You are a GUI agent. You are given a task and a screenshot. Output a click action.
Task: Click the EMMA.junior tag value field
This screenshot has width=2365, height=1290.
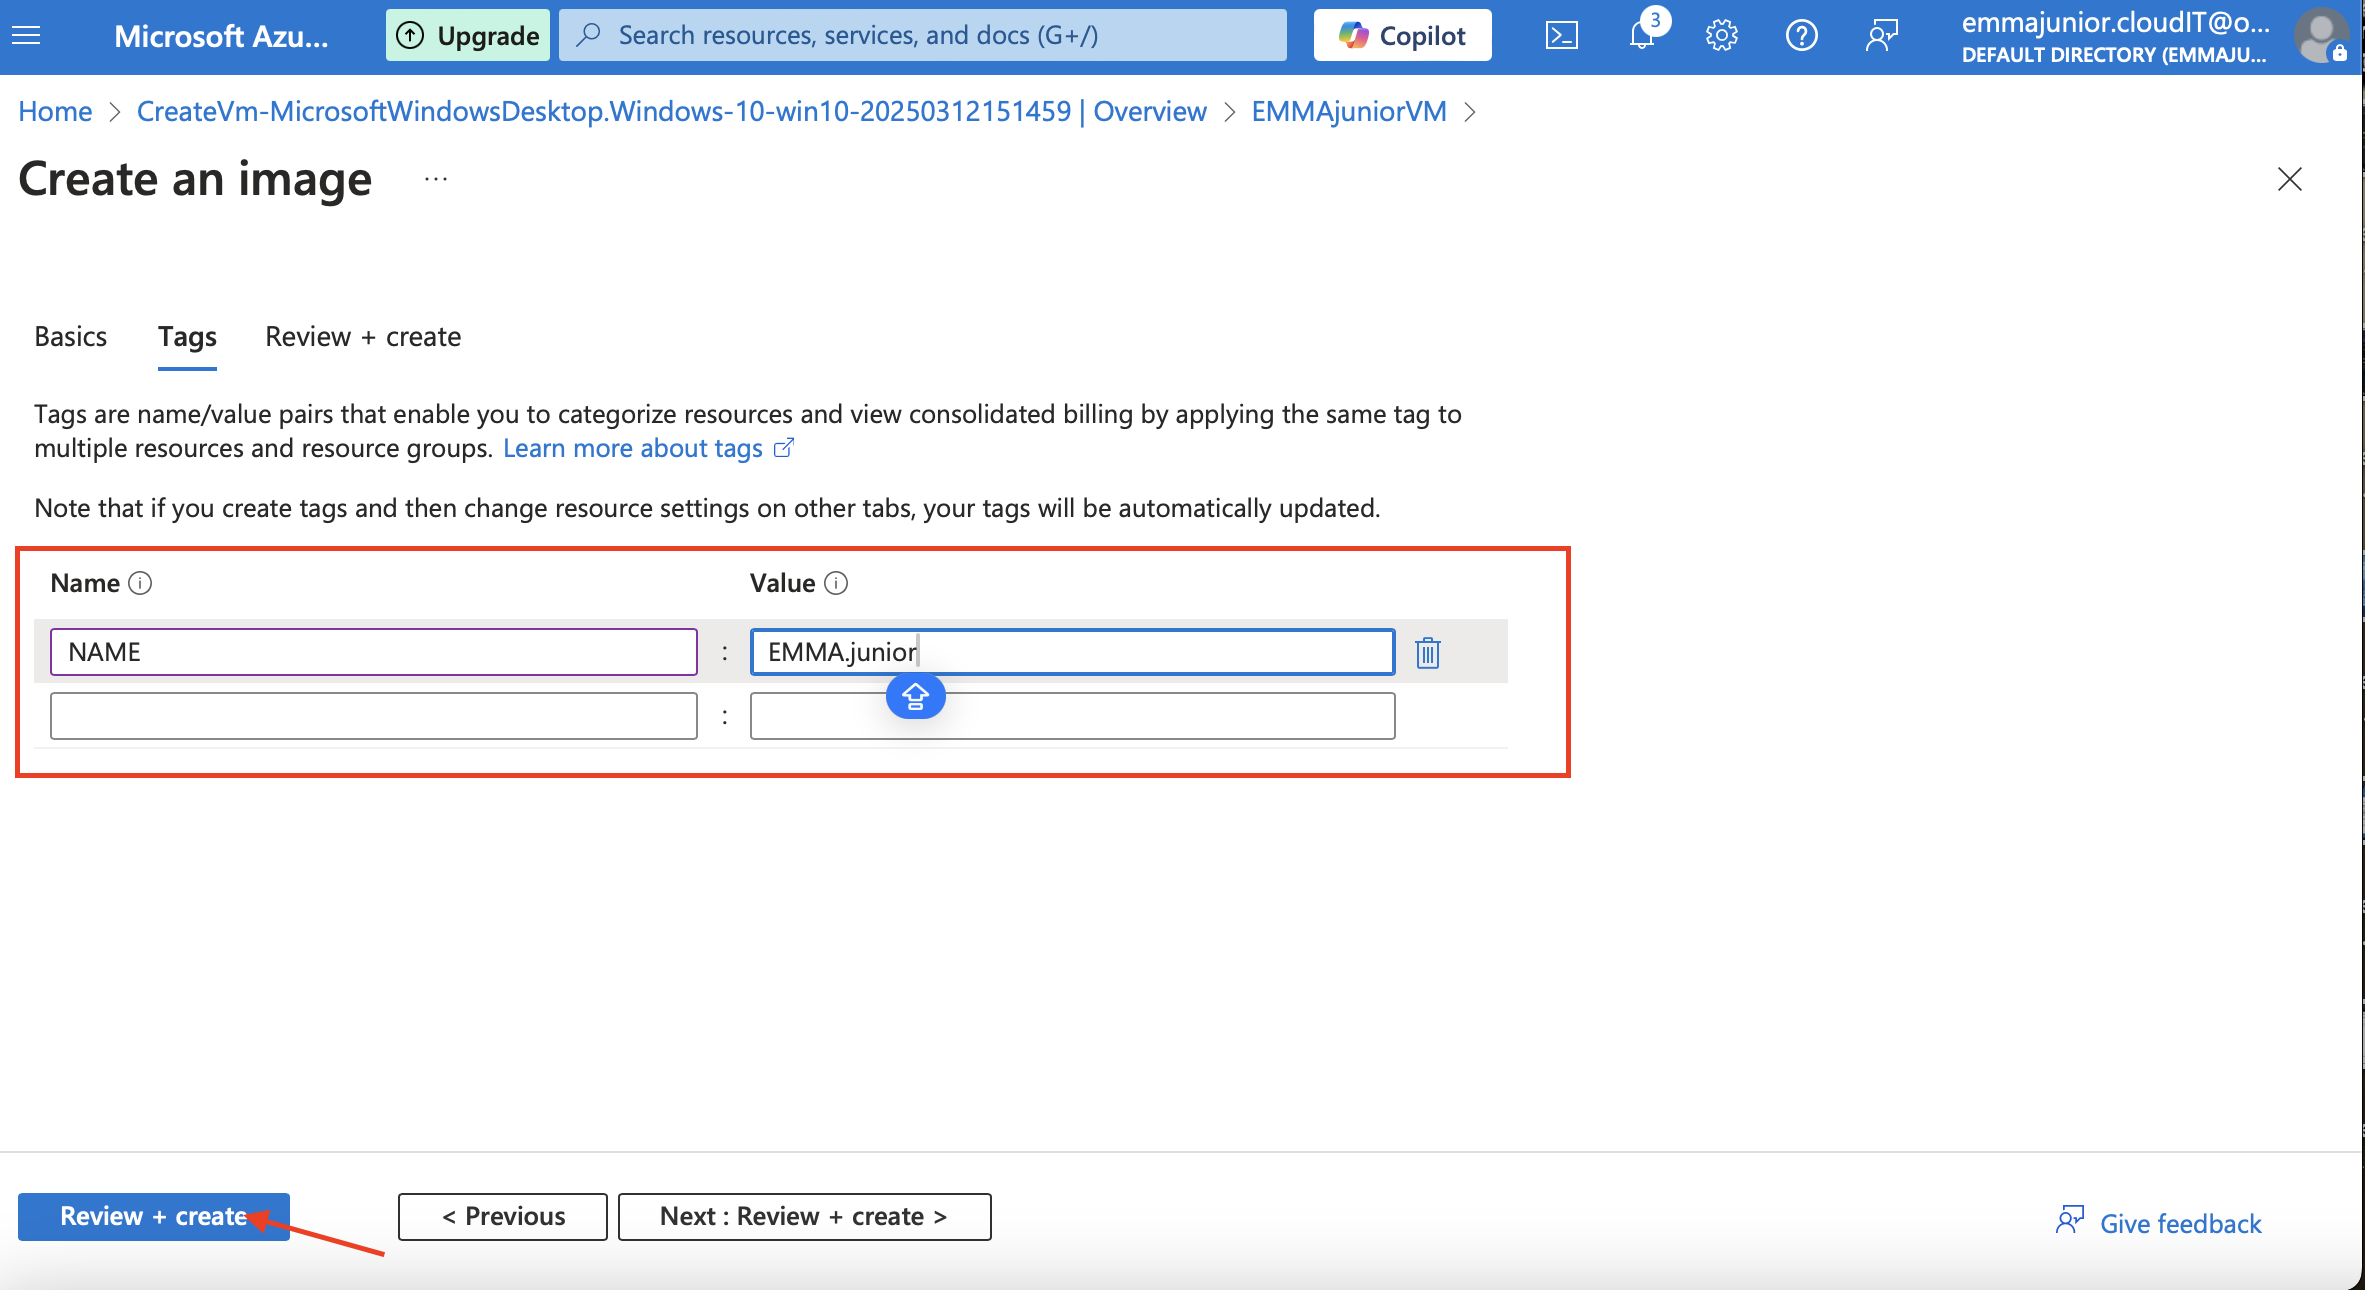[x=1072, y=652]
